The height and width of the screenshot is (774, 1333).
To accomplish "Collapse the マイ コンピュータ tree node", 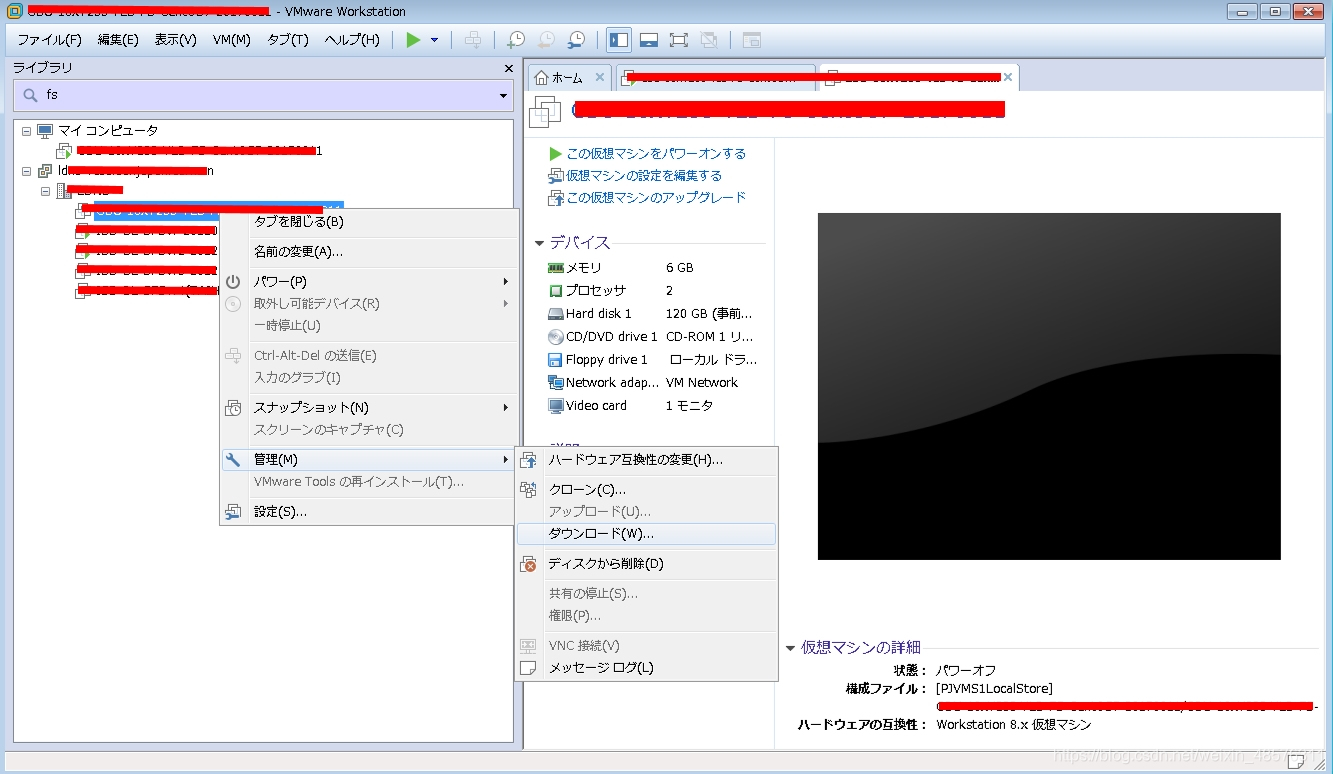I will pyautogui.click(x=27, y=131).
